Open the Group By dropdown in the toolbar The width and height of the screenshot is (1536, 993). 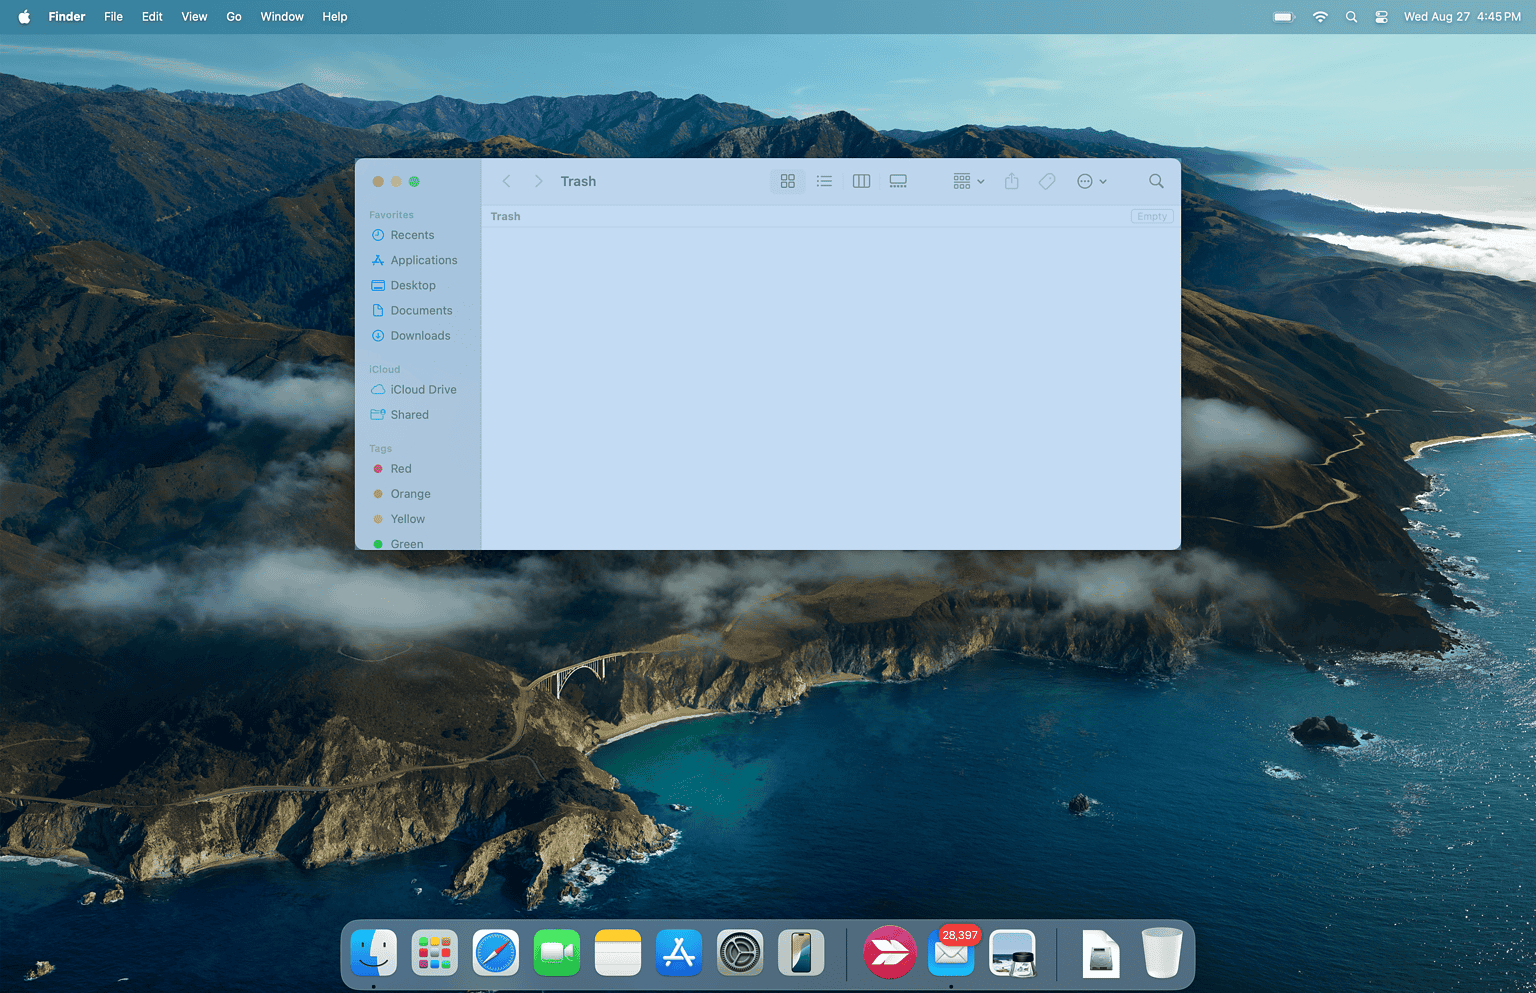coord(966,181)
